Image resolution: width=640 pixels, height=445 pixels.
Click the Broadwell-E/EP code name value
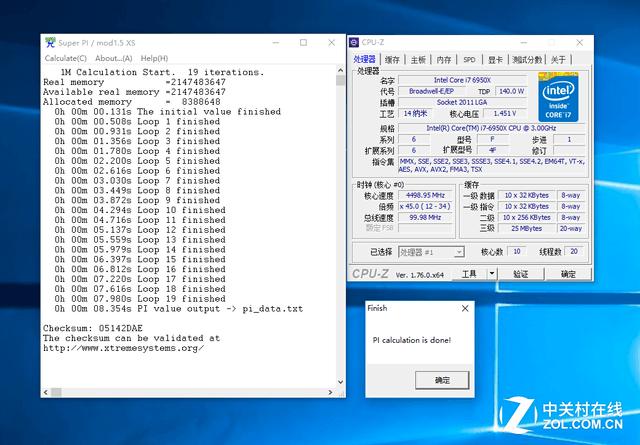431,91
